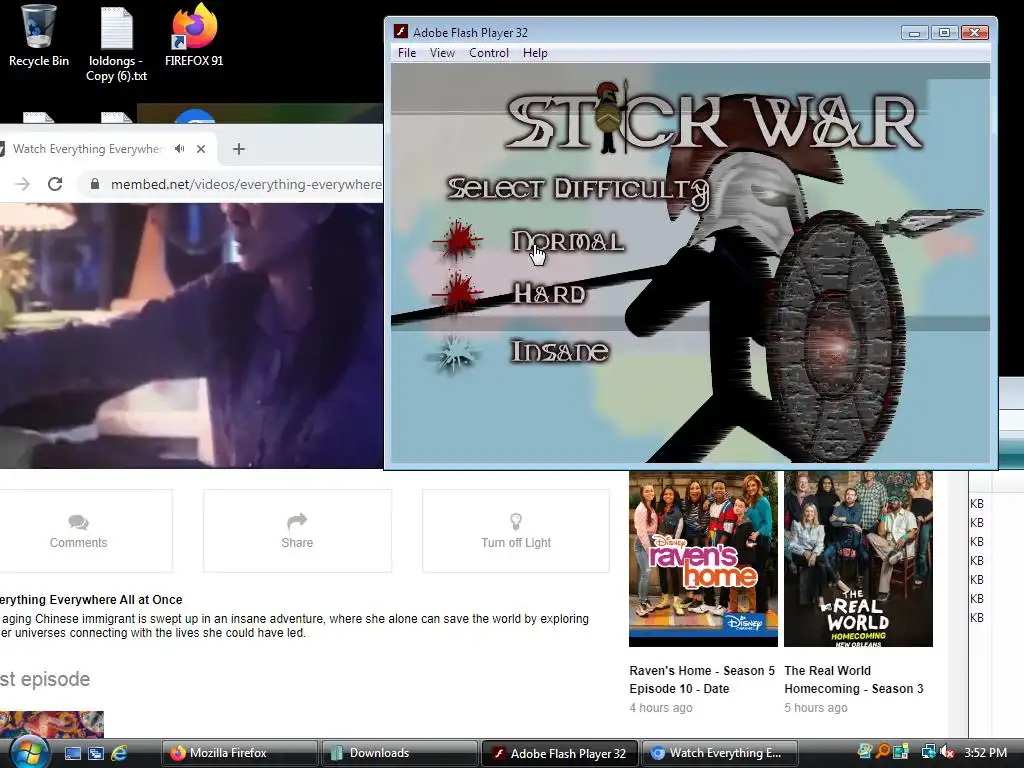Screen dimensions: 1024x768
Task: Choose Hard difficulty in Stick War
Action: coord(549,294)
